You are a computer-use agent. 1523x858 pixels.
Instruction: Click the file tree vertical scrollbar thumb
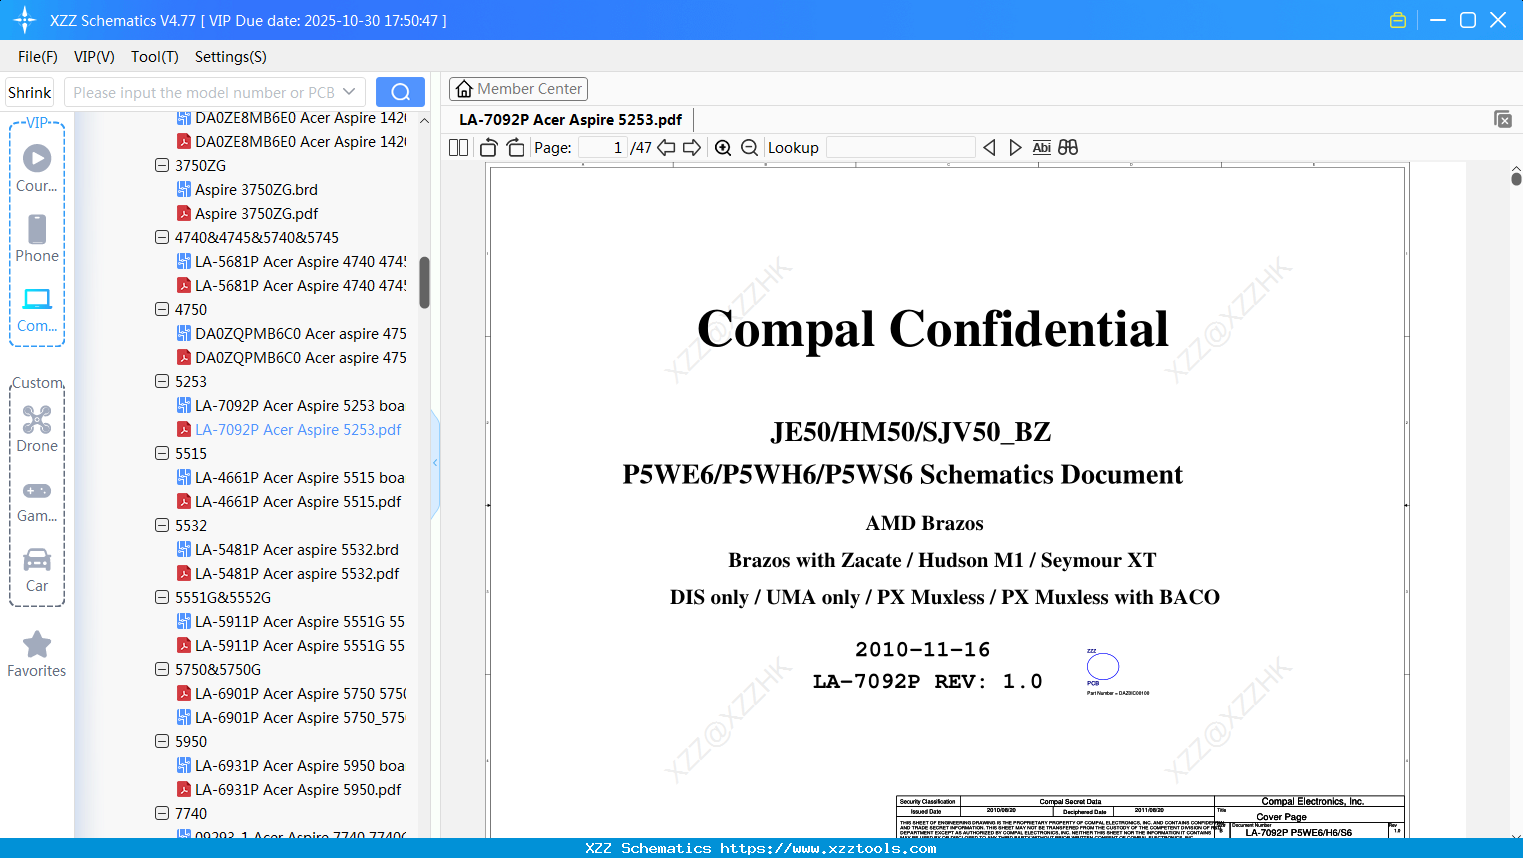pyautogui.click(x=424, y=283)
